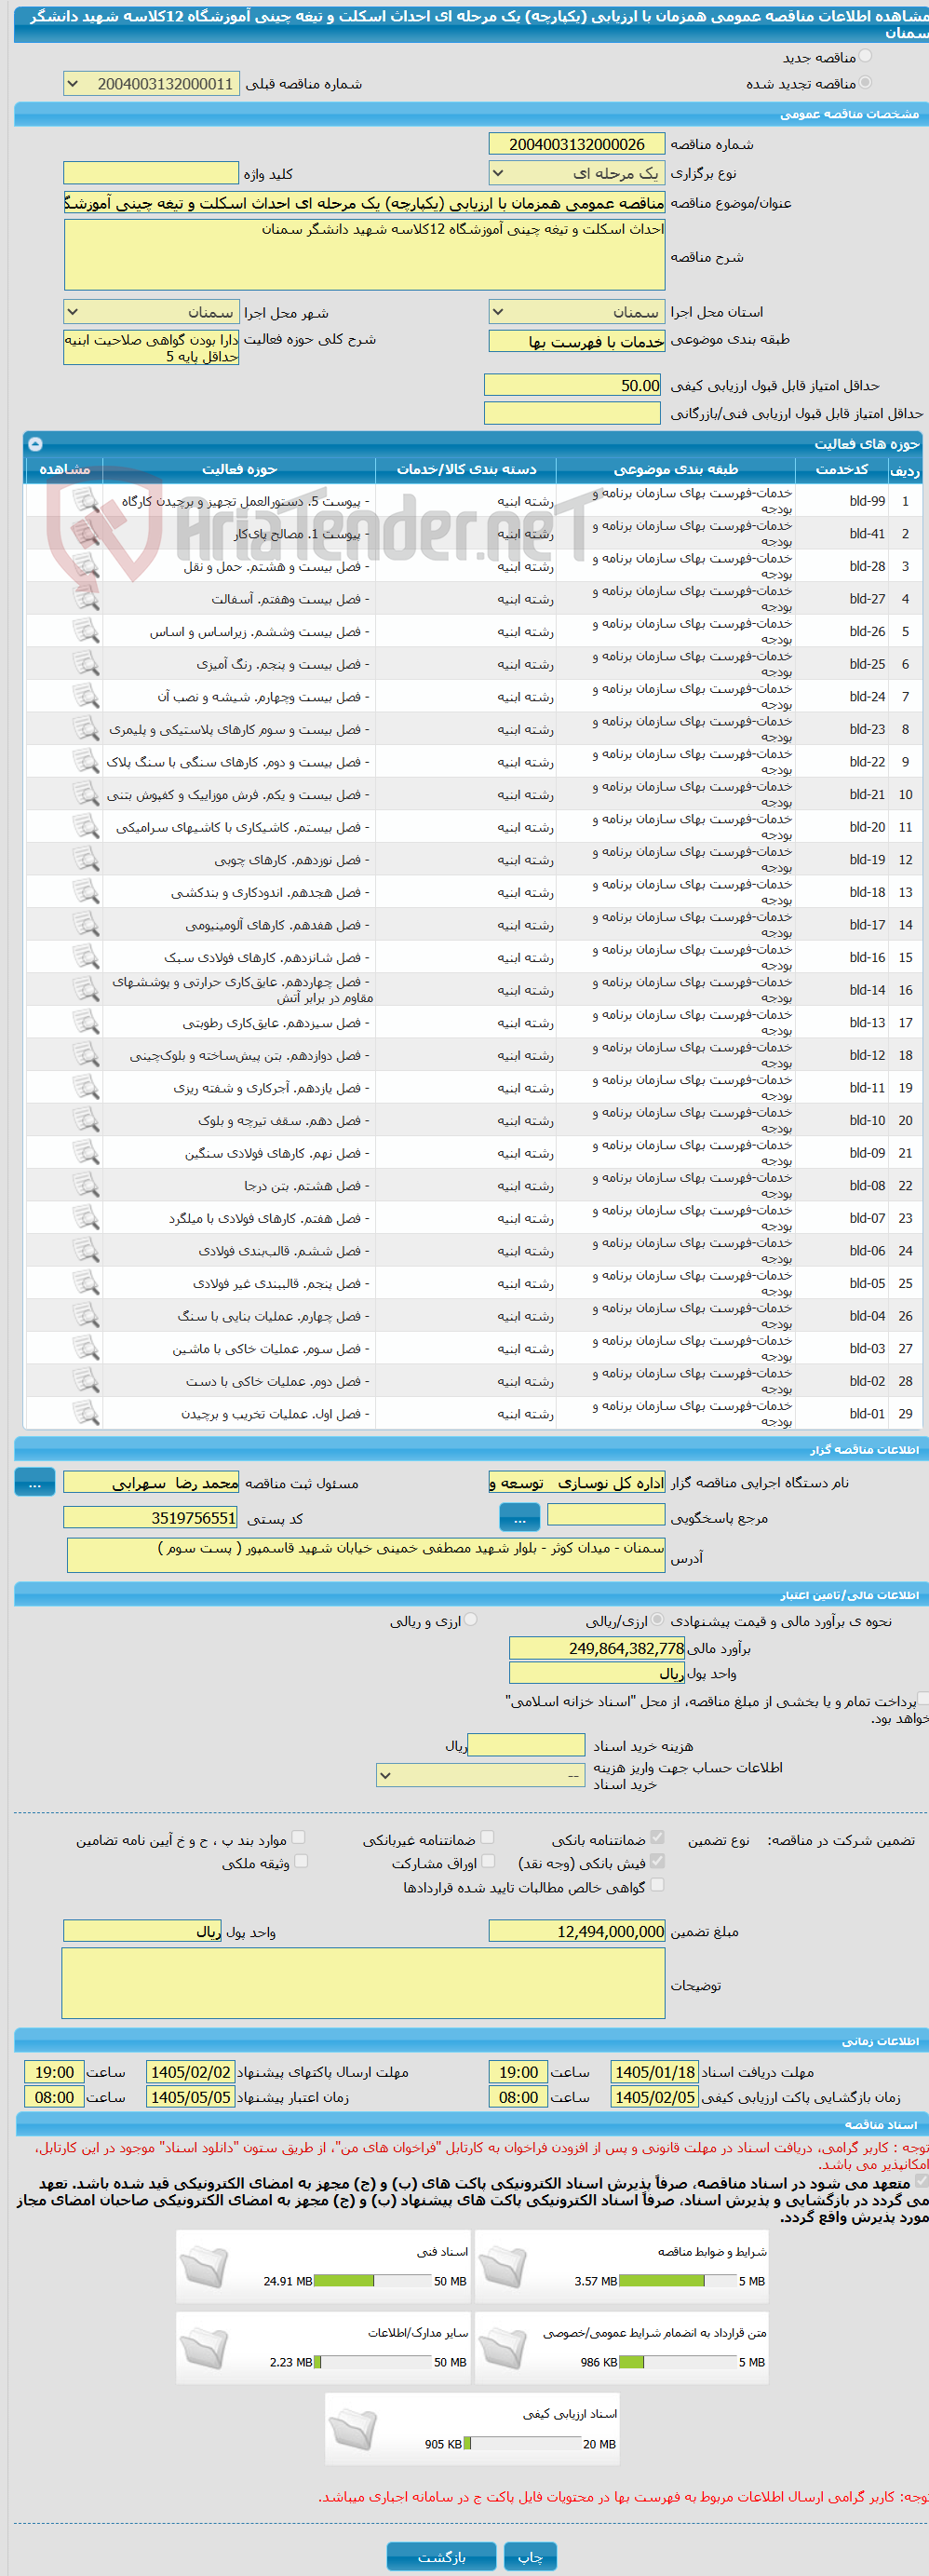929x2576 pixels.
Task: Open the اسناد فنی folder icon
Action: 205,2268
